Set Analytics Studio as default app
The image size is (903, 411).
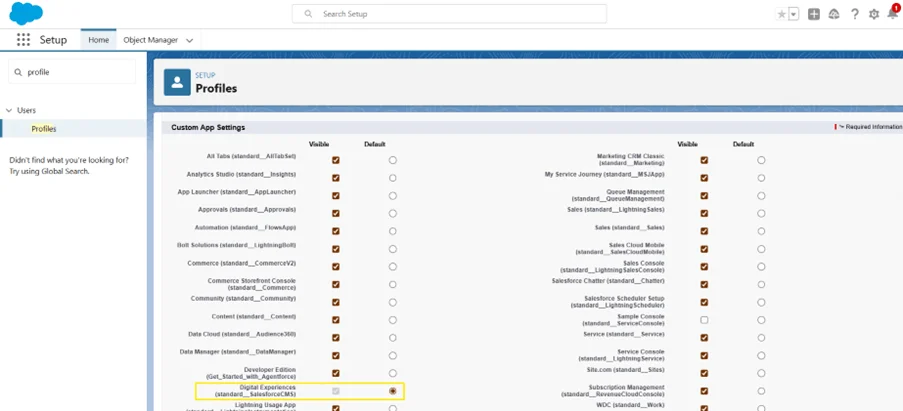coord(393,178)
